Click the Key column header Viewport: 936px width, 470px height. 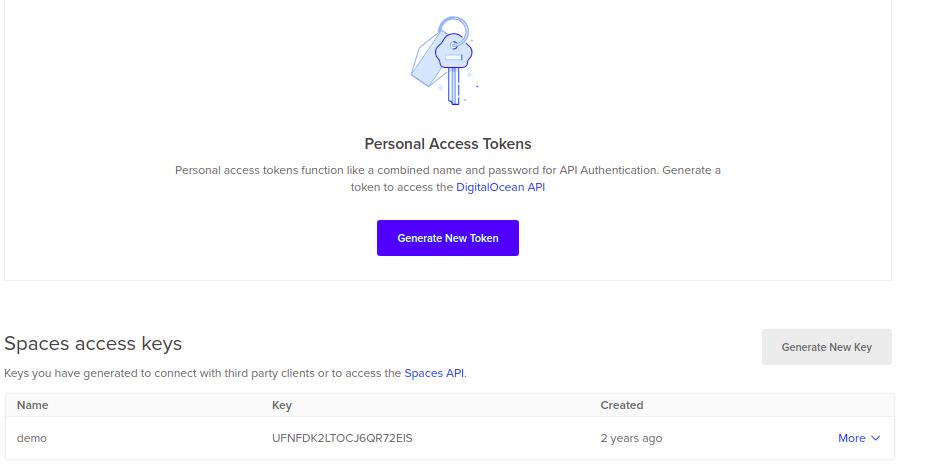(x=282, y=405)
